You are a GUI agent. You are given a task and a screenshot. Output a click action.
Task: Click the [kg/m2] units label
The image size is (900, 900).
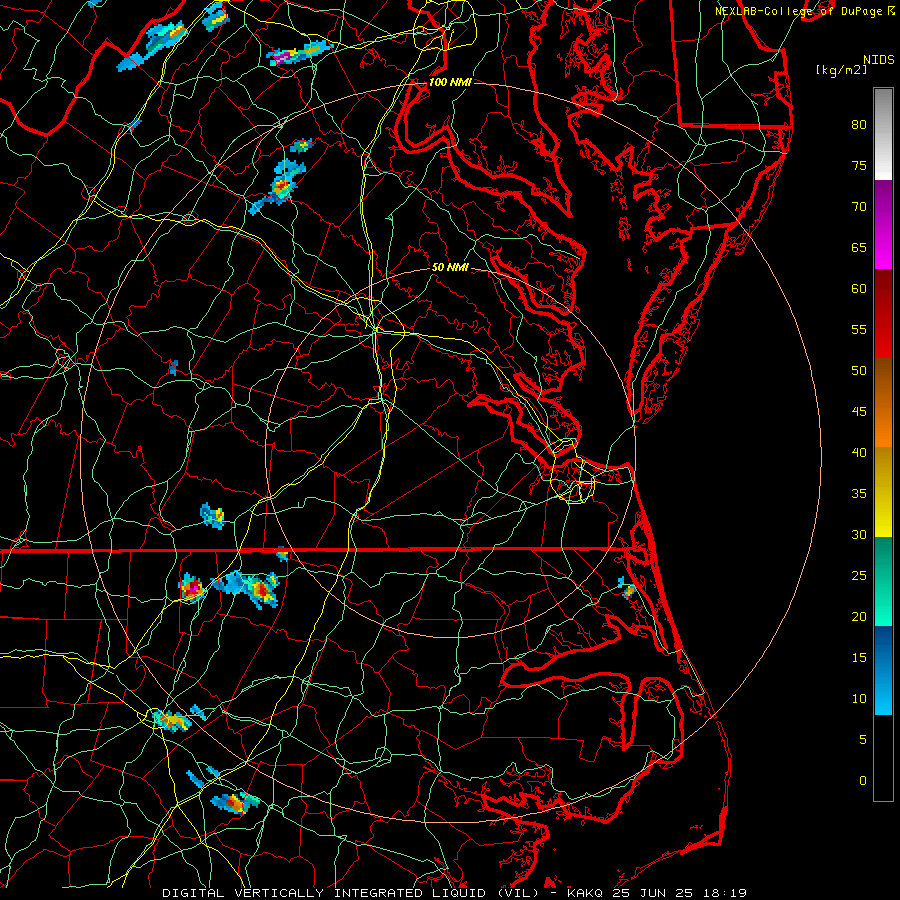click(x=841, y=70)
